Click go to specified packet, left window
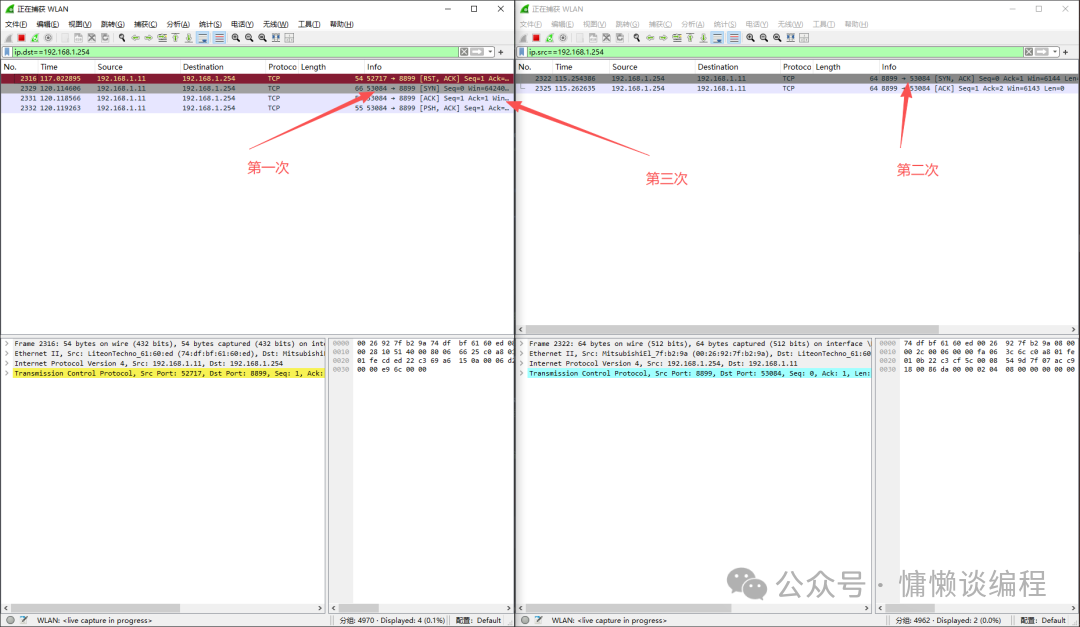The width and height of the screenshot is (1080, 627). coord(162,38)
